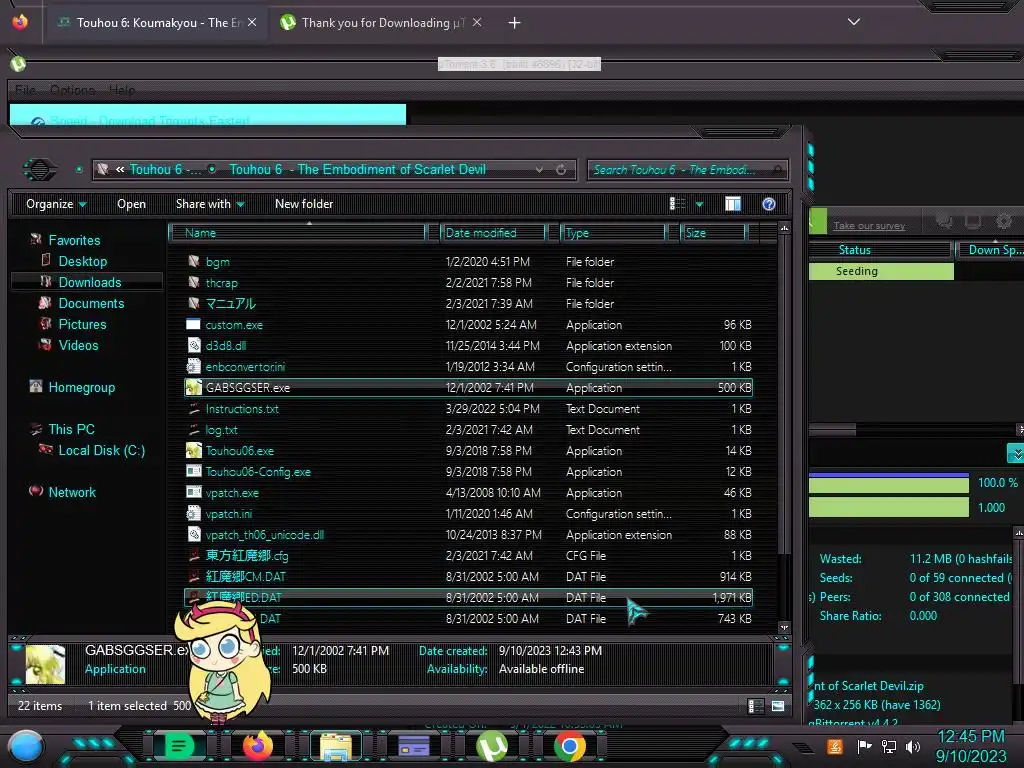Open a new Firefox tab
Image resolution: width=1024 pixels, height=768 pixels.
[515, 23]
